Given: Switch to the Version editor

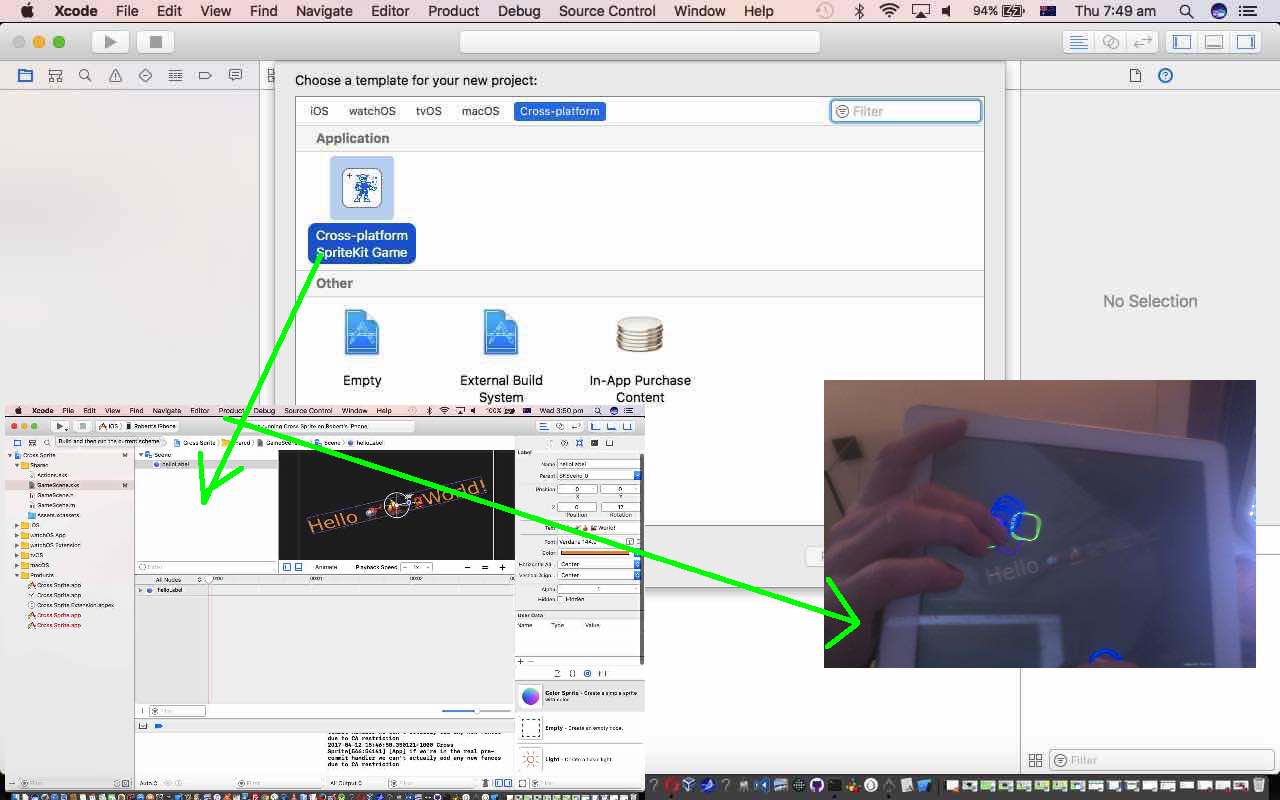Looking at the screenshot, I should click(x=1142, y=42).
